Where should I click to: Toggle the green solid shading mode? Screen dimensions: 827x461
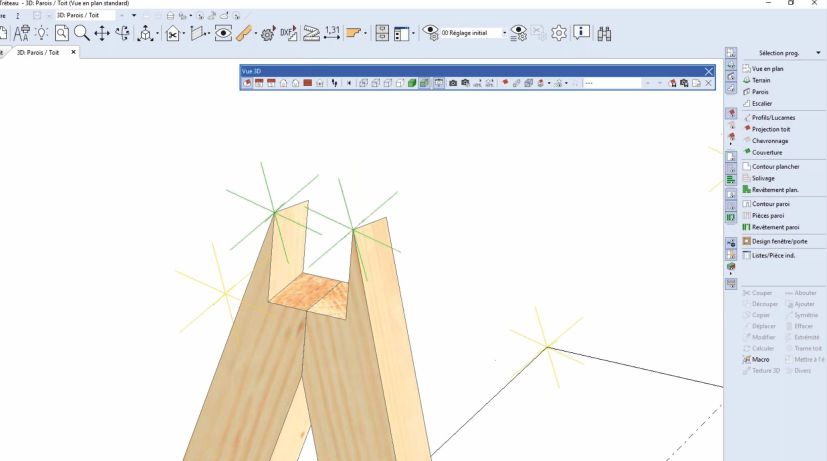pos(410,83)
